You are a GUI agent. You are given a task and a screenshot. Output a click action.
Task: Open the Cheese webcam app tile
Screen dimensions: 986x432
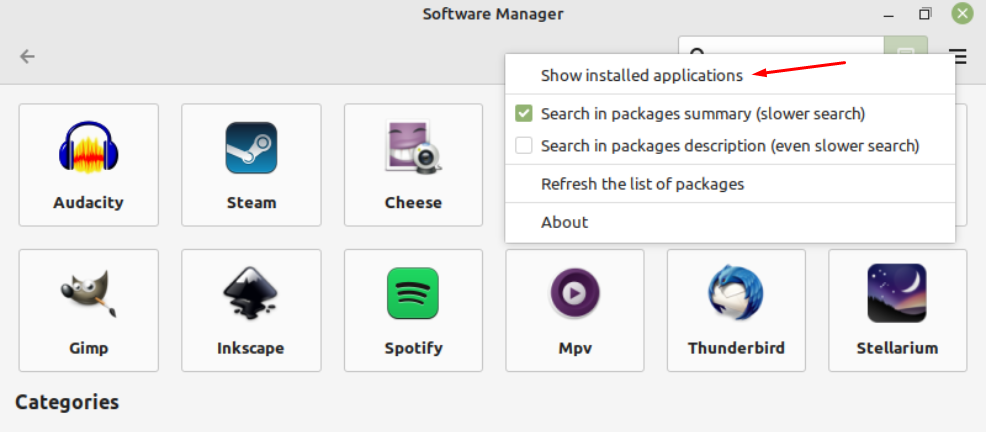413,165
